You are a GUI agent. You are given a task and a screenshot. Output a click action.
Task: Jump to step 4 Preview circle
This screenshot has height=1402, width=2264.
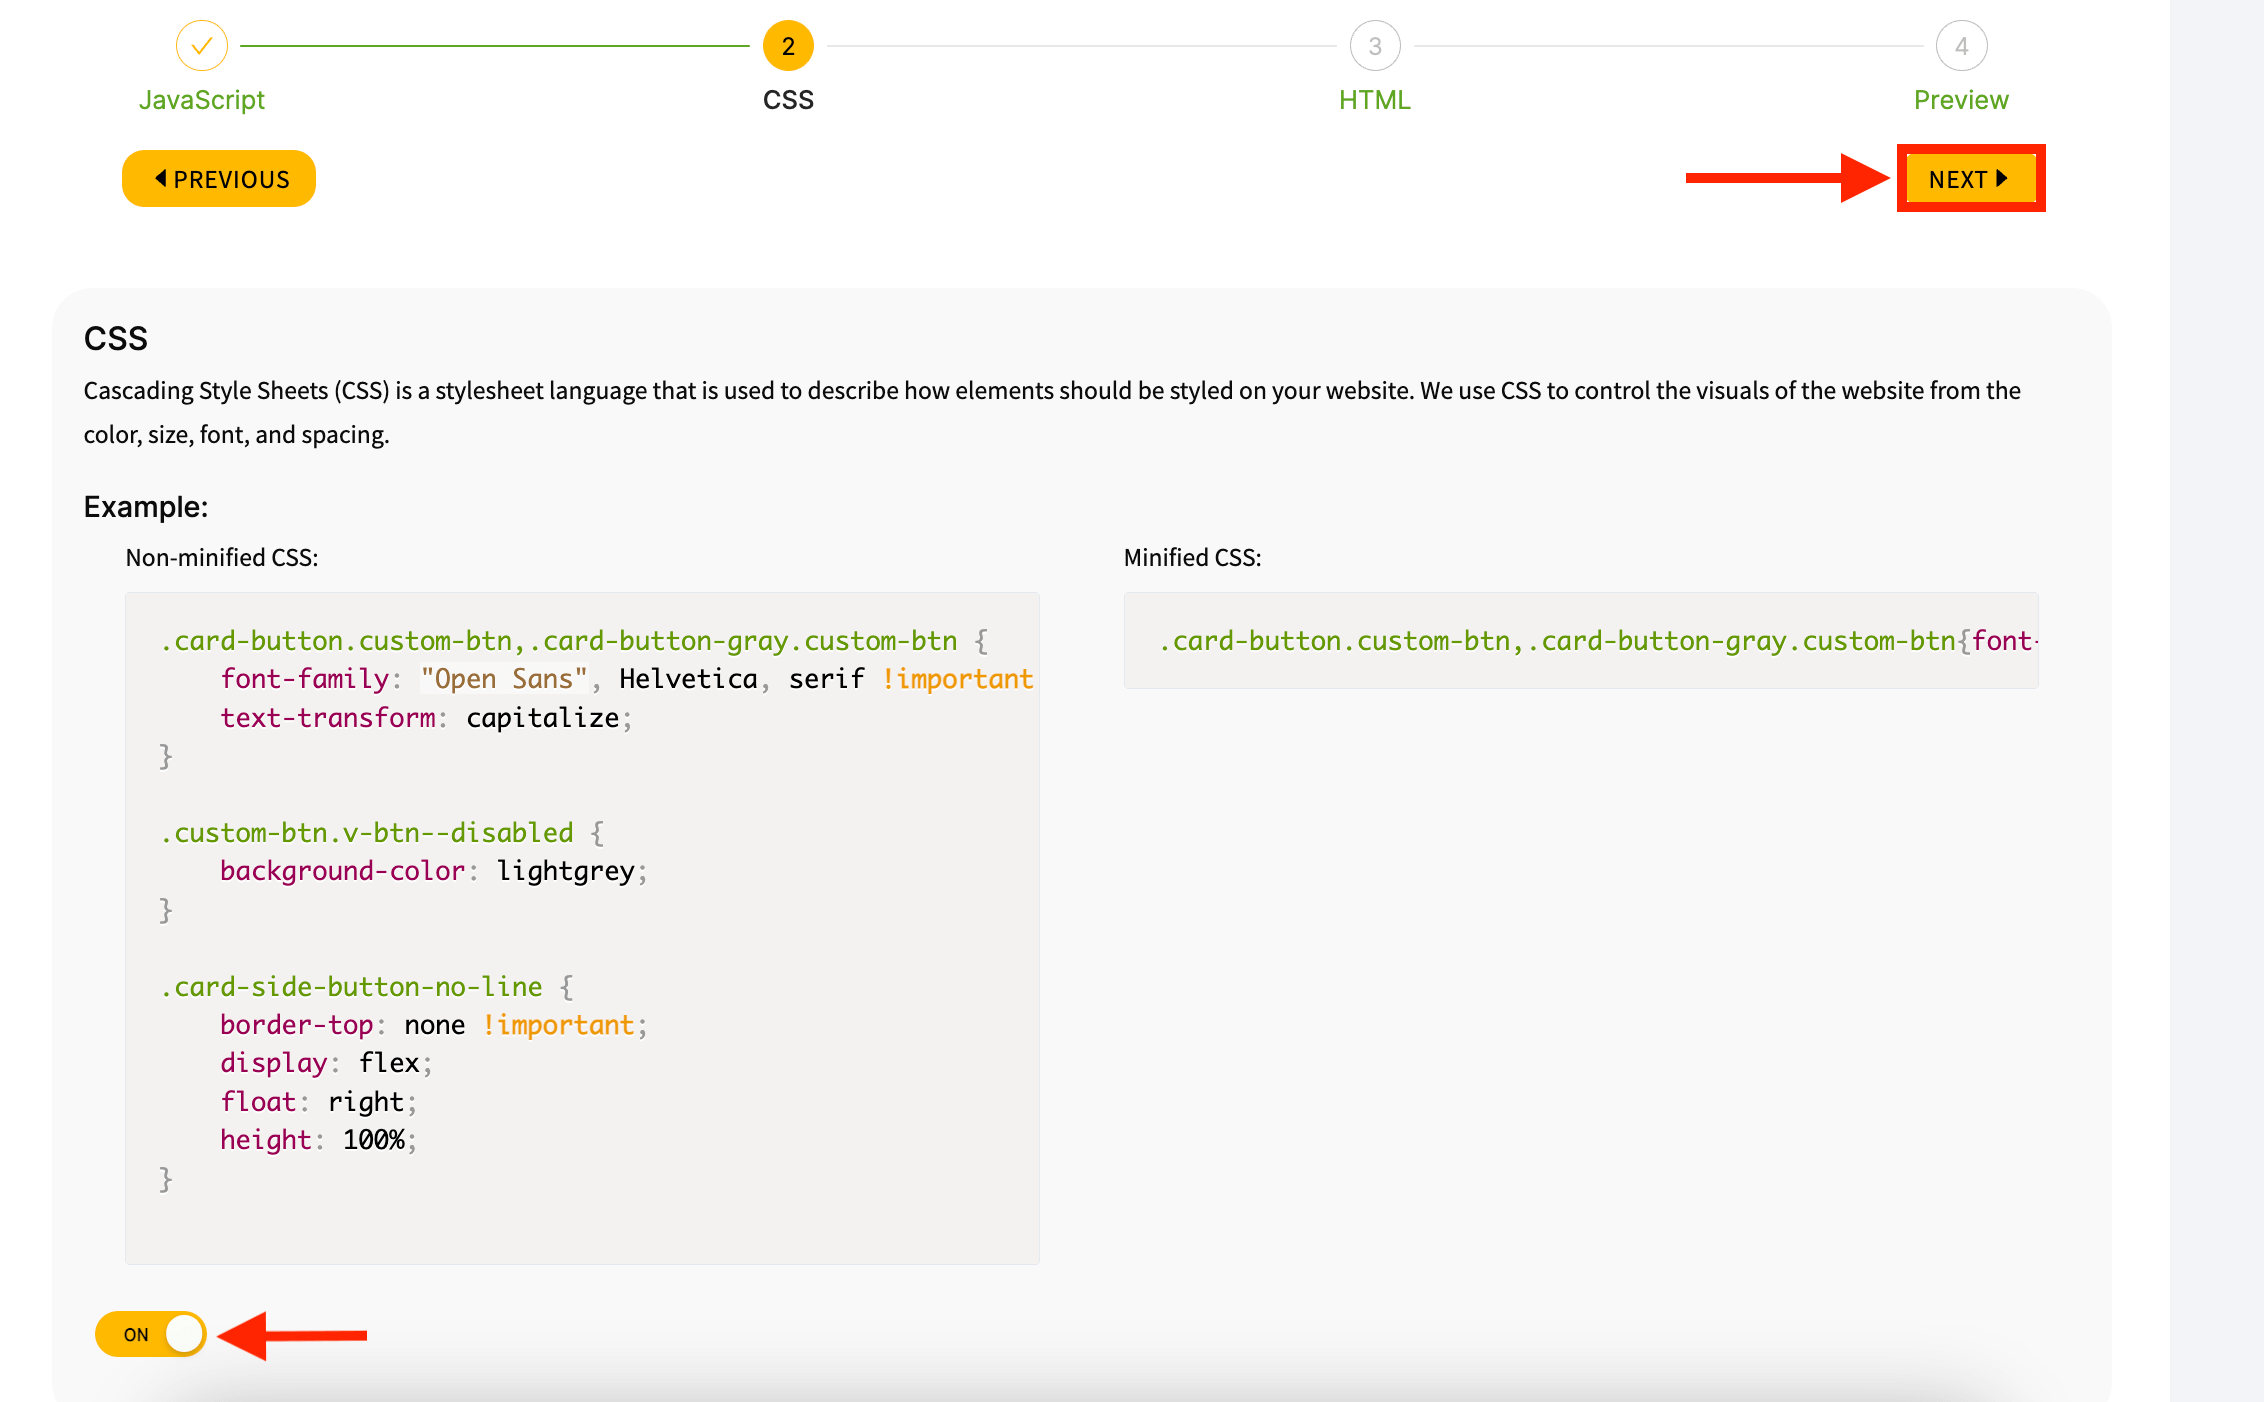1961,46
